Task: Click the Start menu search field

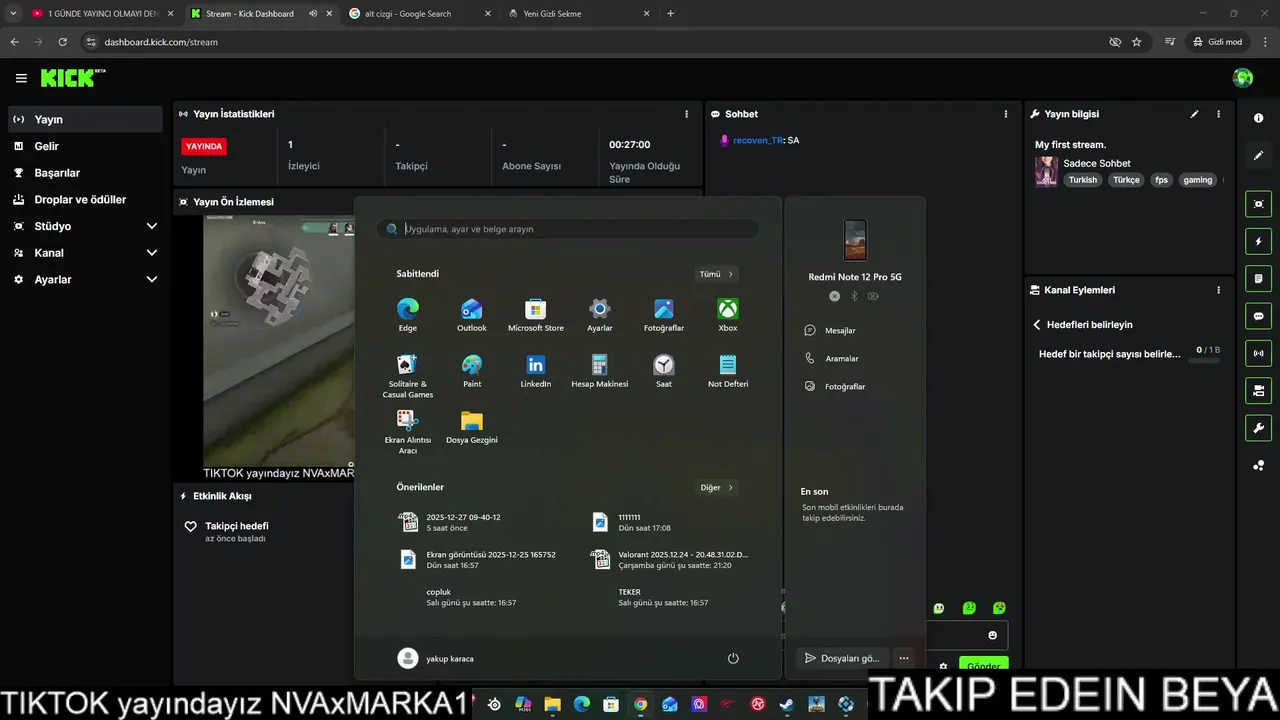Action: (x=568, y=229)
